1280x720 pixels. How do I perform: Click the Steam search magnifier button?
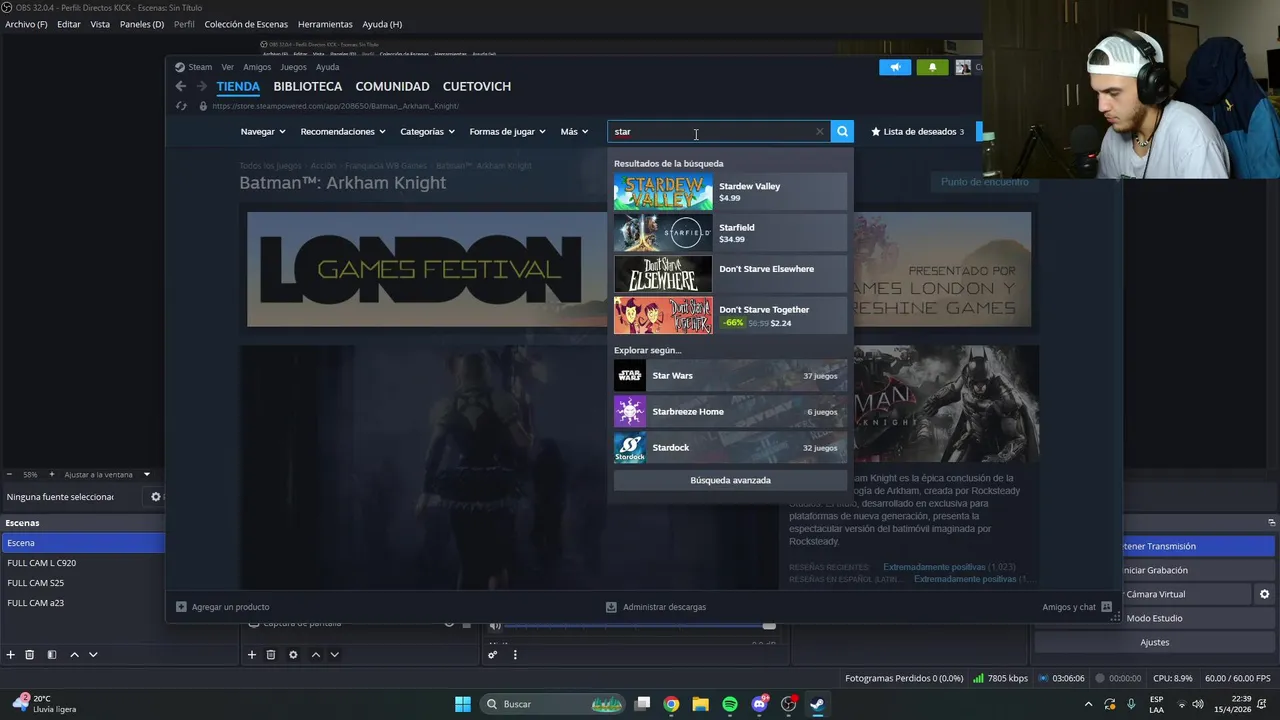[842, 131]
